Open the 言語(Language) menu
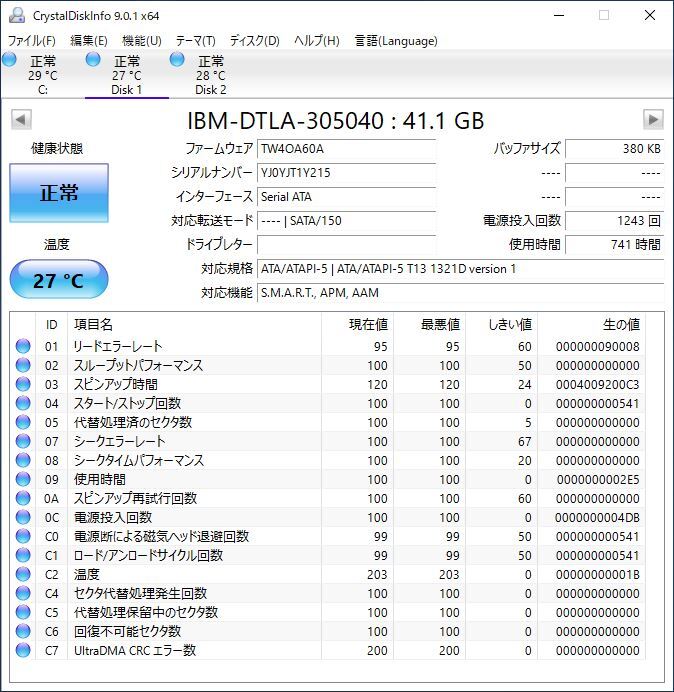 pyautogui.click(x=396, y=41)
